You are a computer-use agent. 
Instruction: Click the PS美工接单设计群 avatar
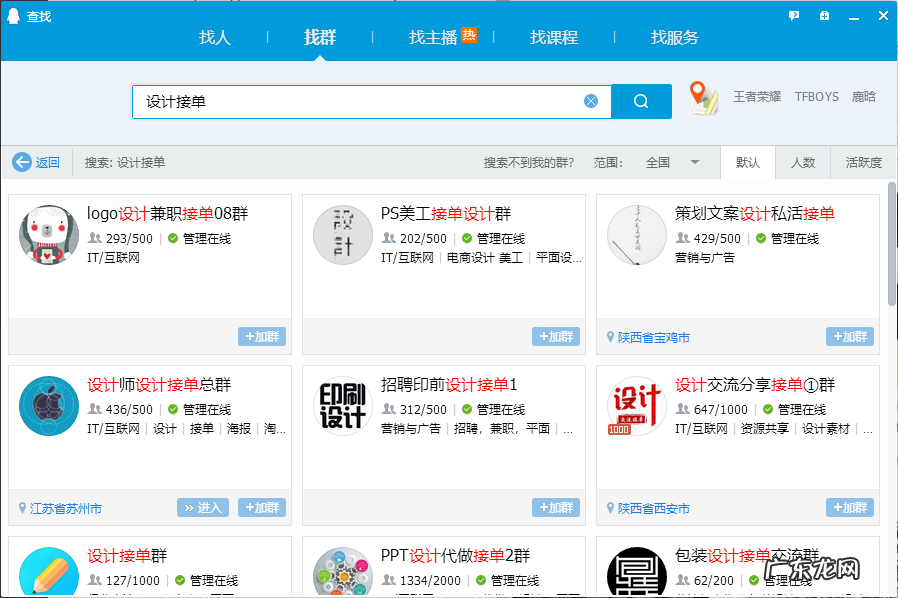click(x=342, y=236)
